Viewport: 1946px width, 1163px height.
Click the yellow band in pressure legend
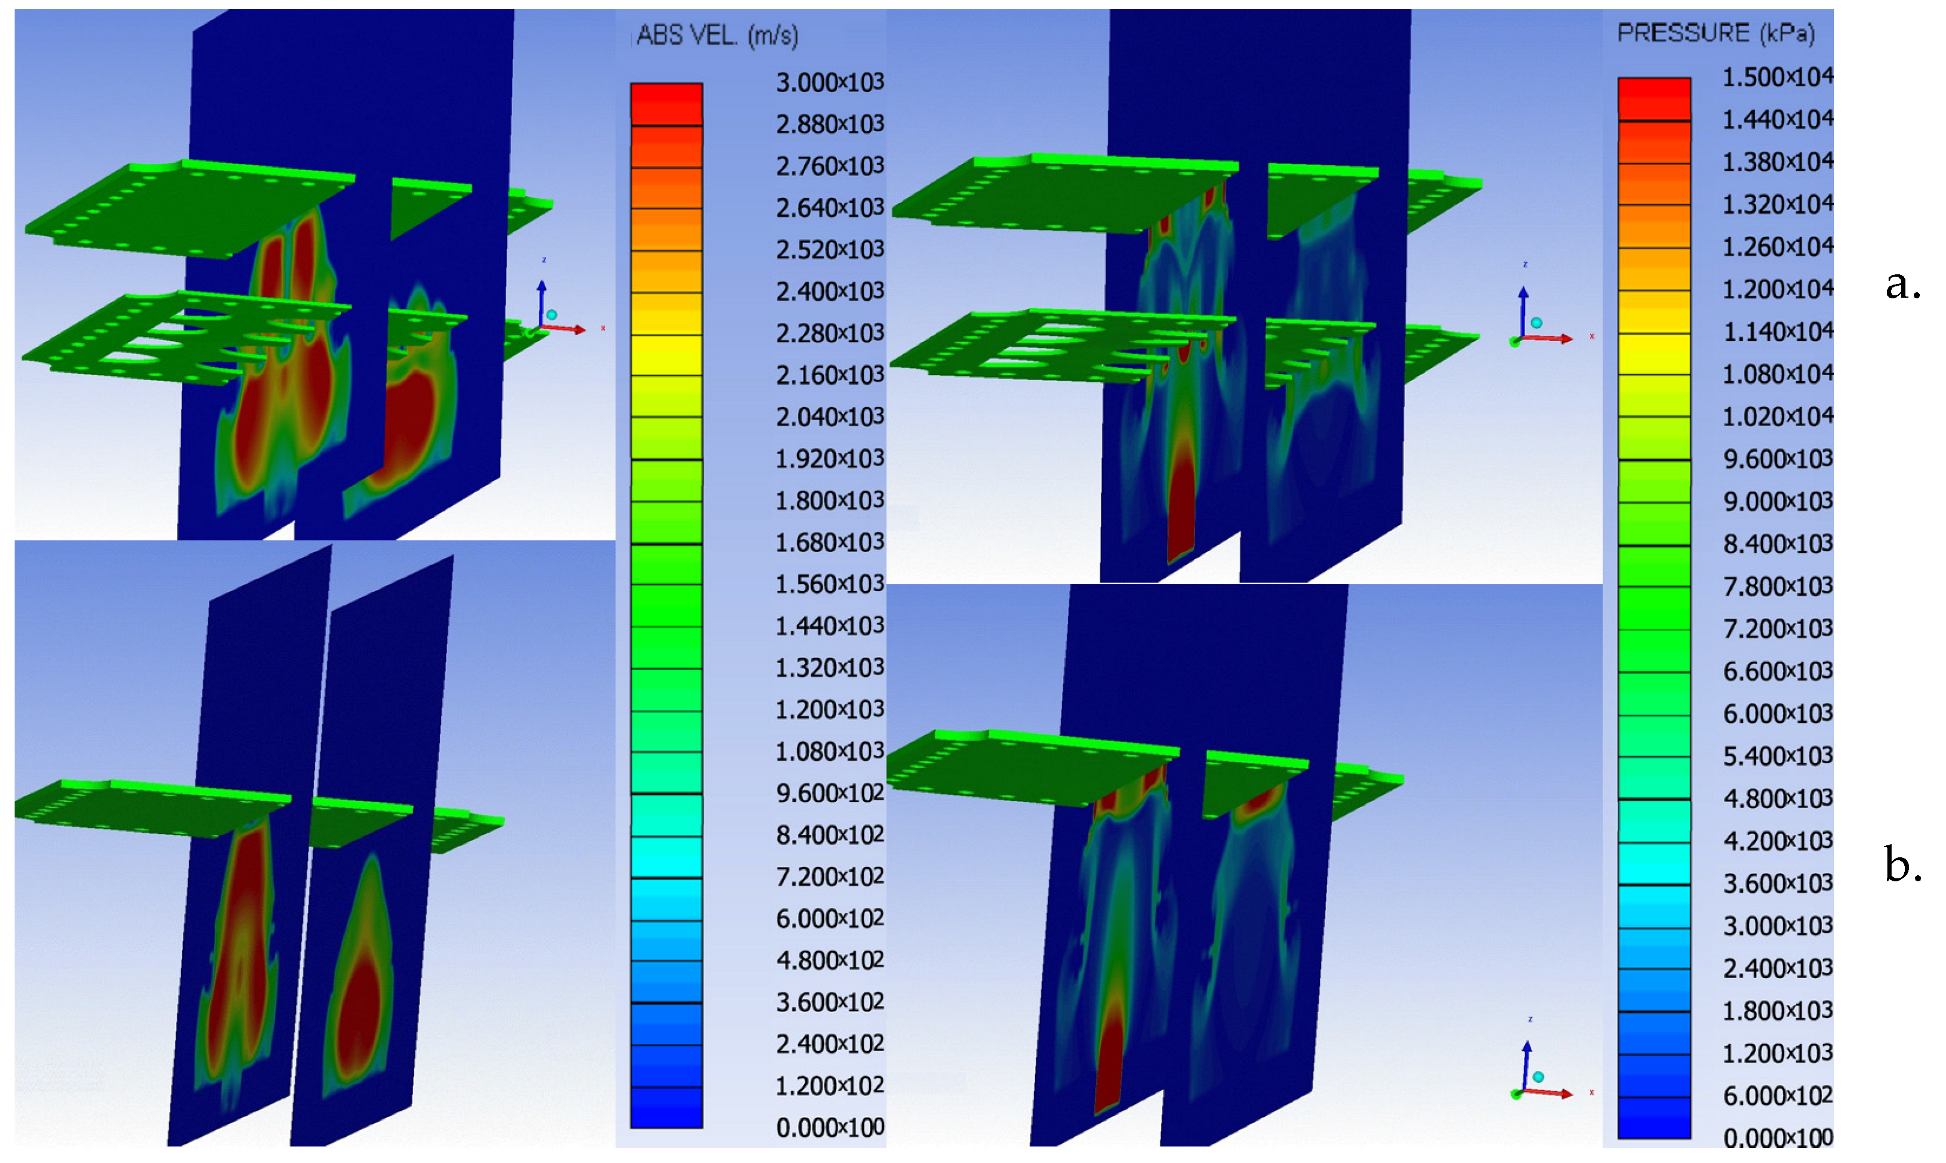click(1654, 353)
